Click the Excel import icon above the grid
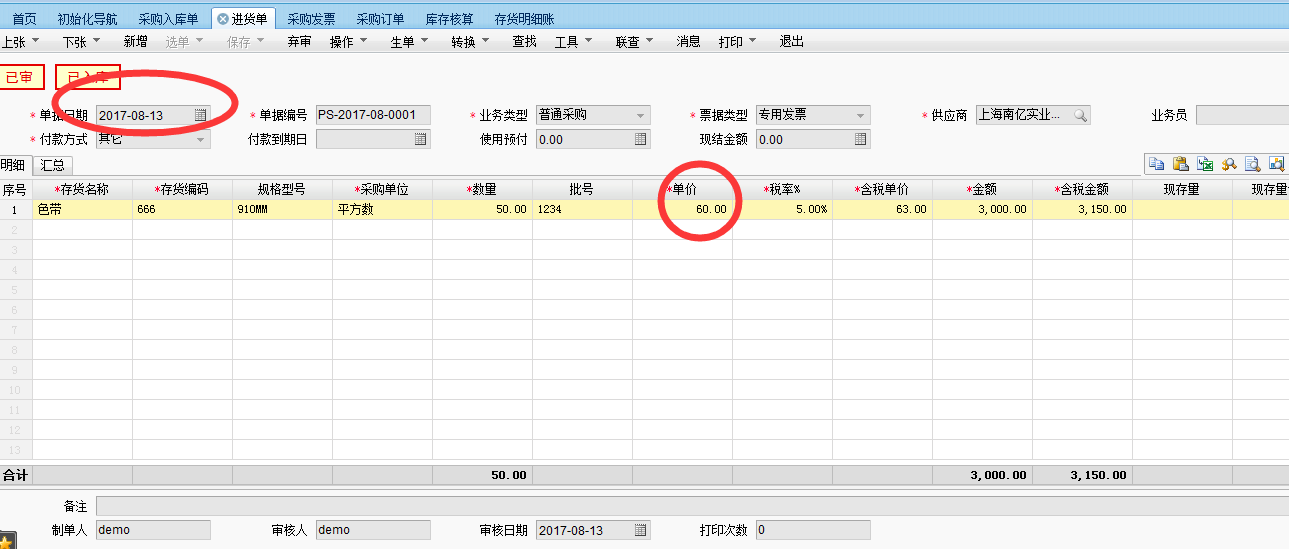 [1204, 165]
